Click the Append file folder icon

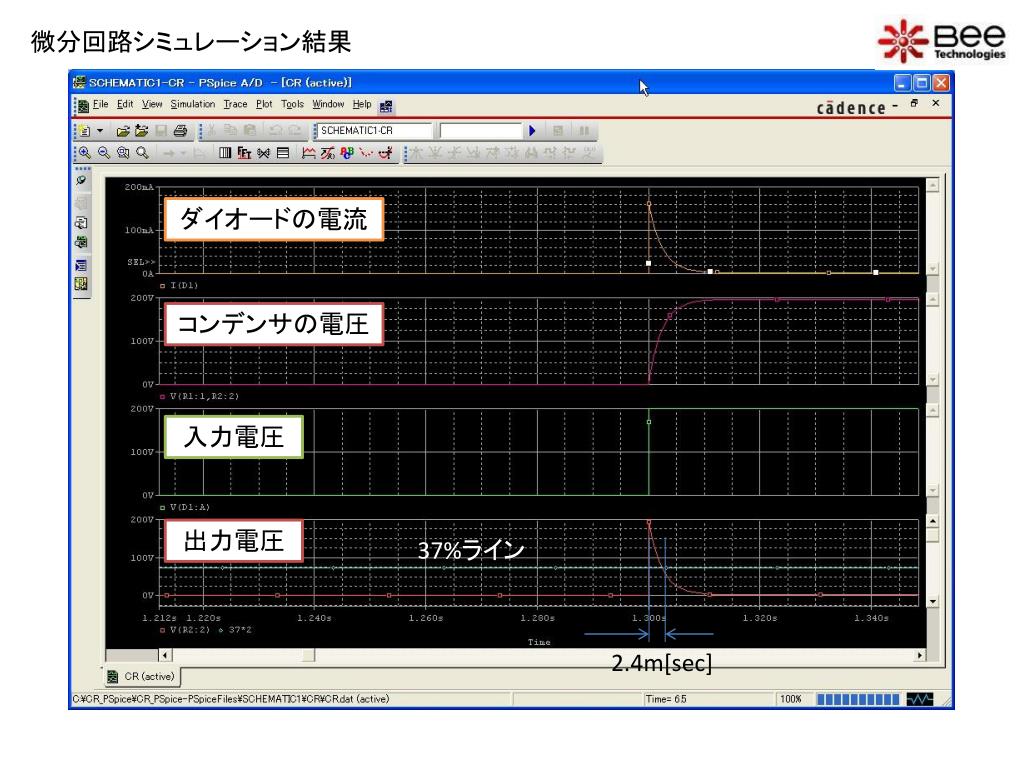coord(141,131)
